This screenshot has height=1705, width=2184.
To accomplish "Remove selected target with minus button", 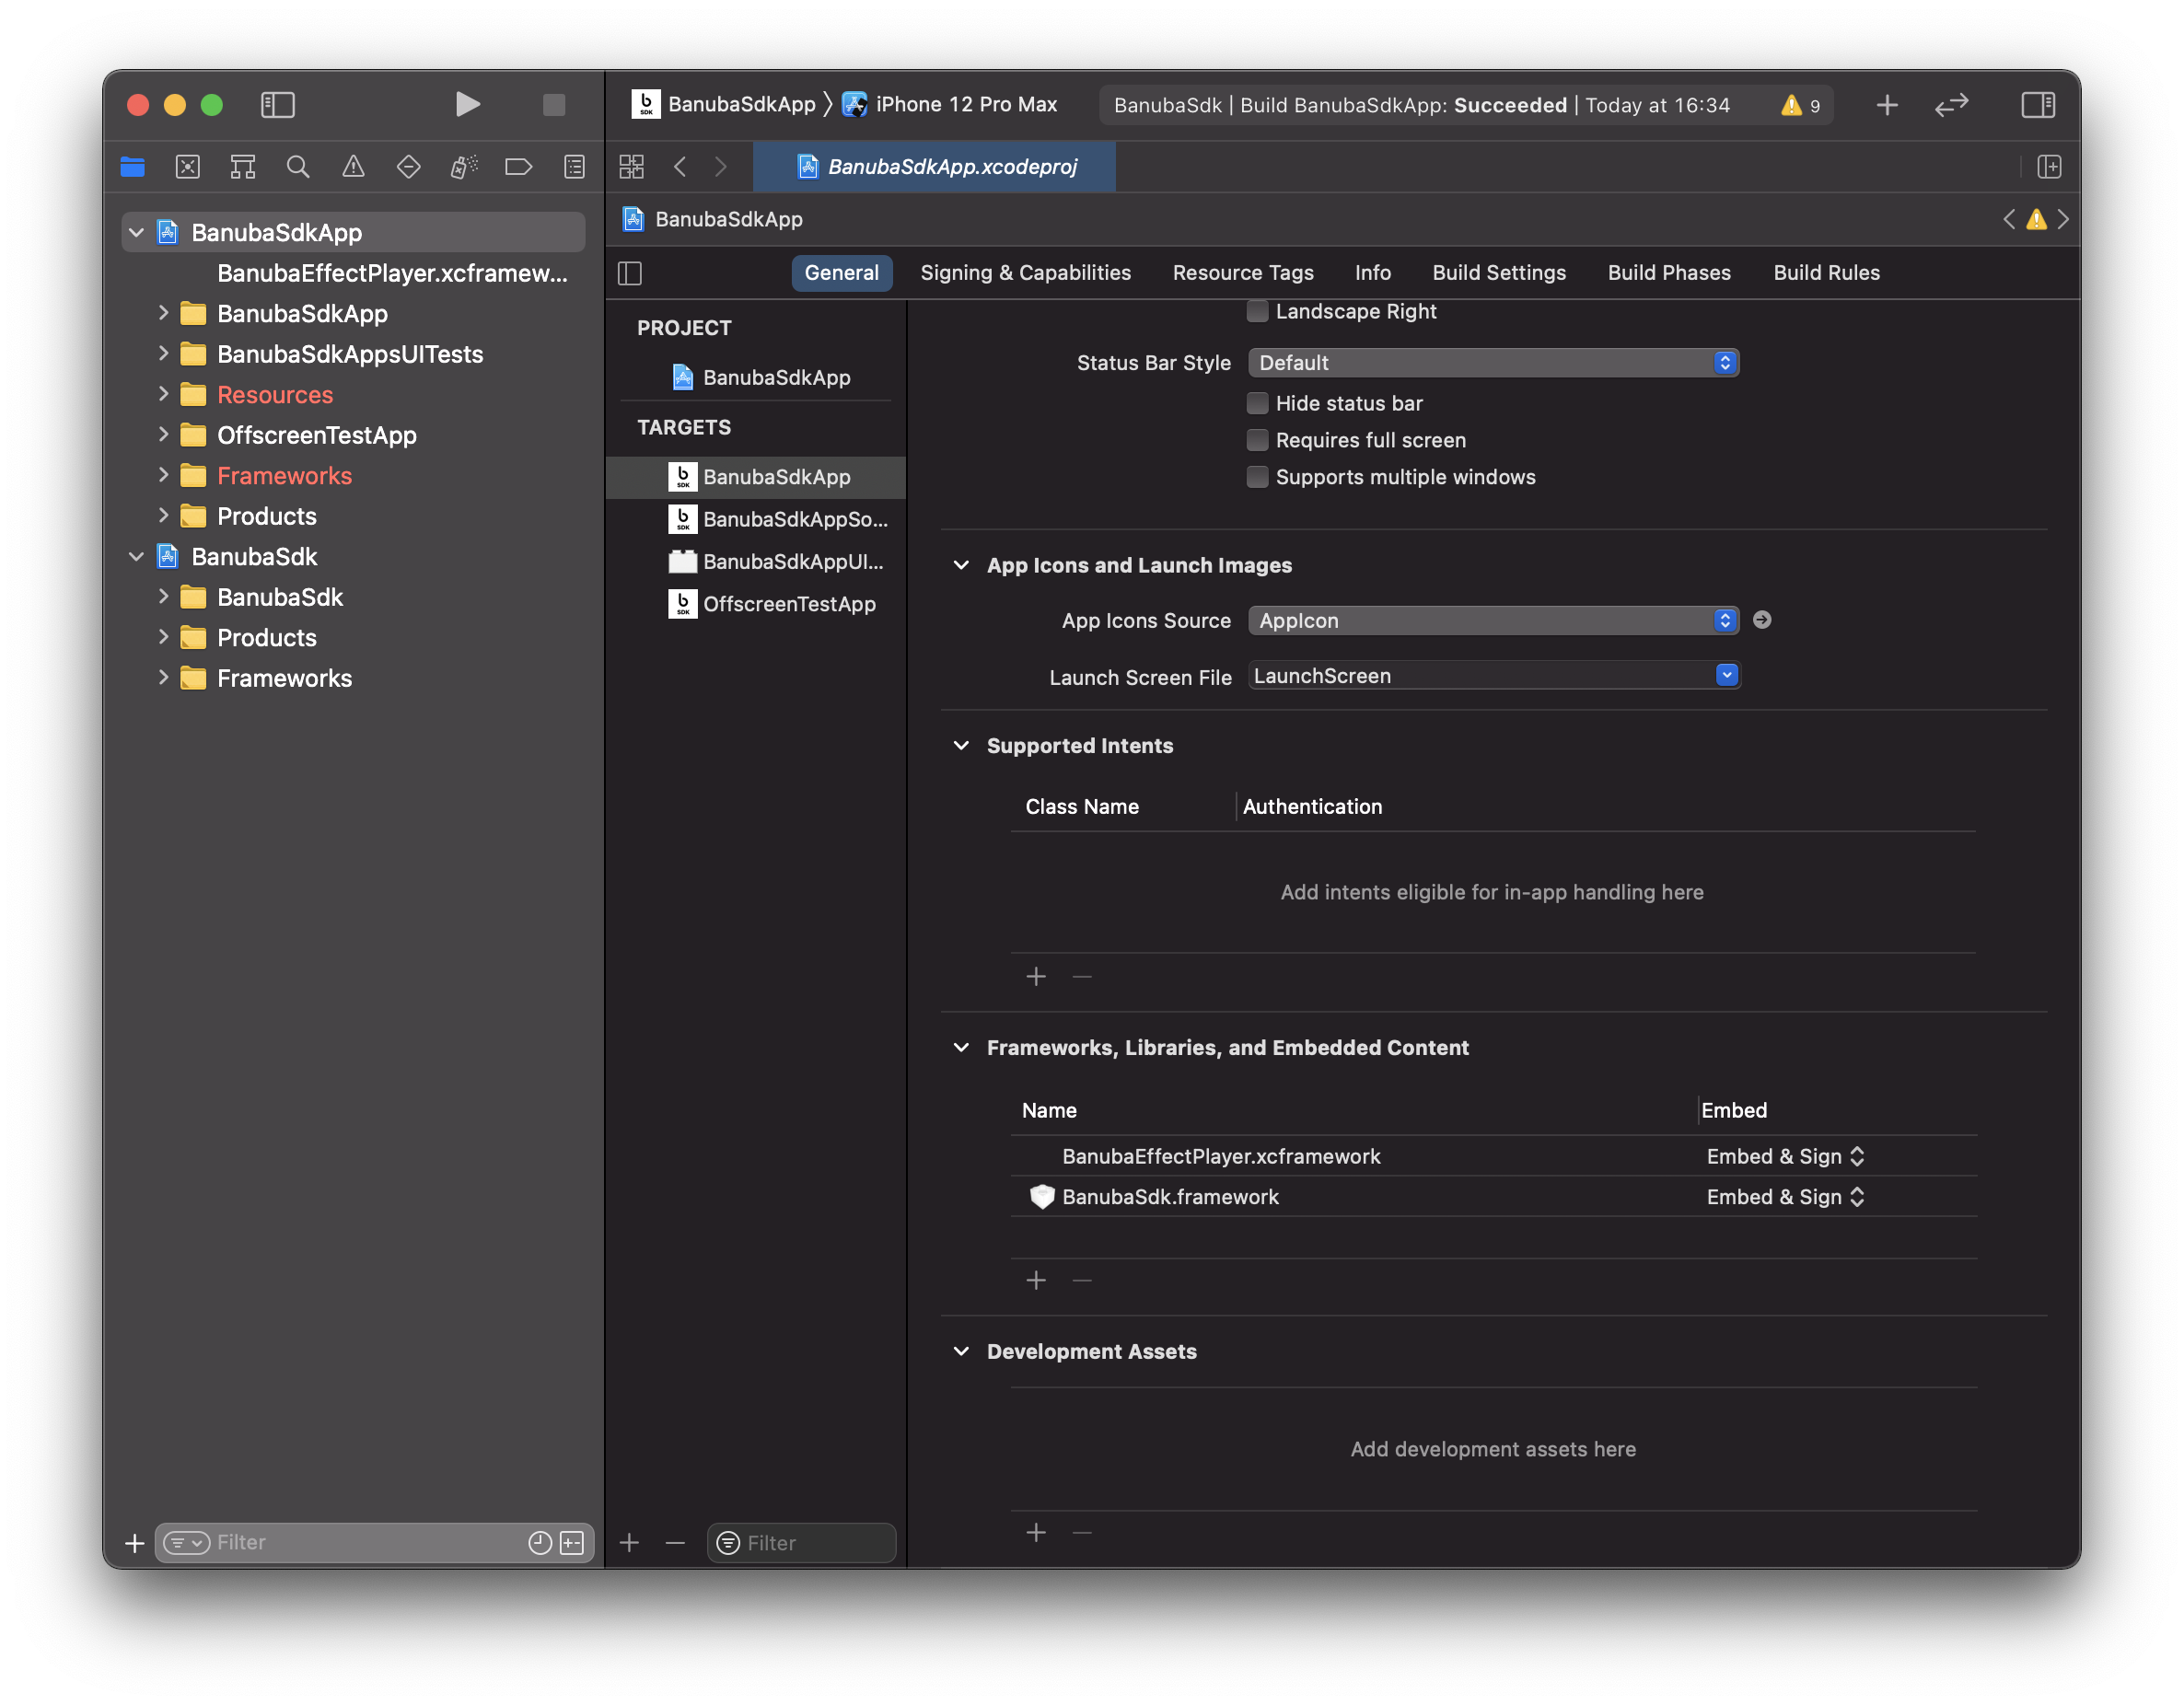I will tap(675, 1543).
